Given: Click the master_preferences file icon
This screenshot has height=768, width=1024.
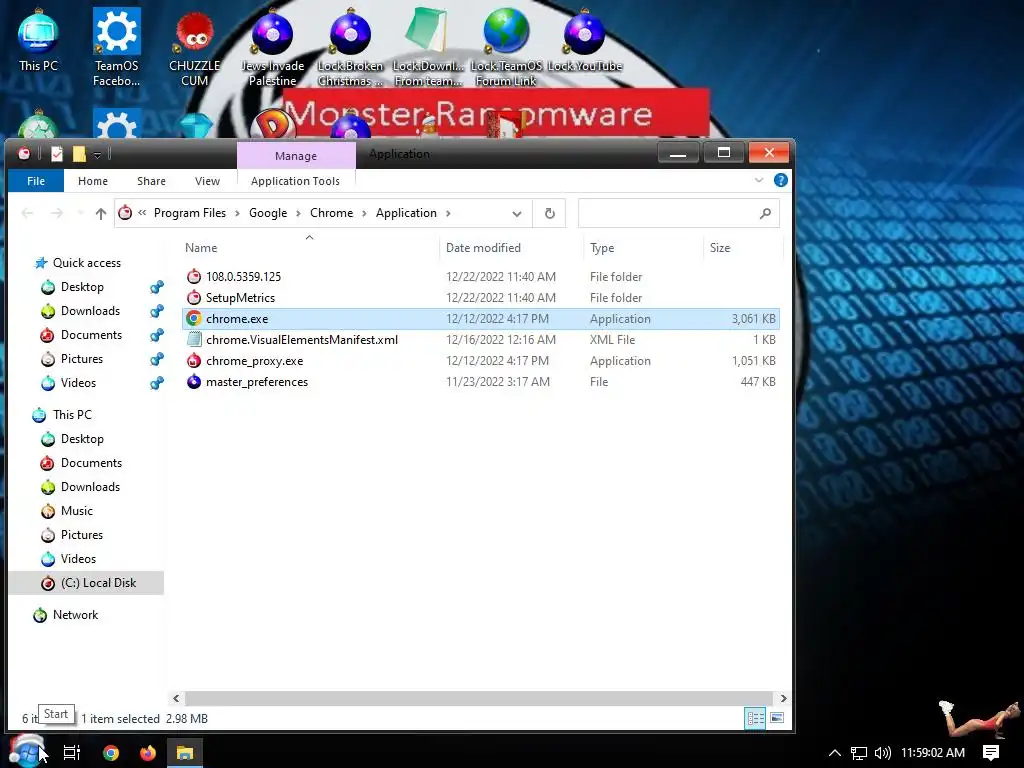Looking at the screenshot, I should 194,381.
